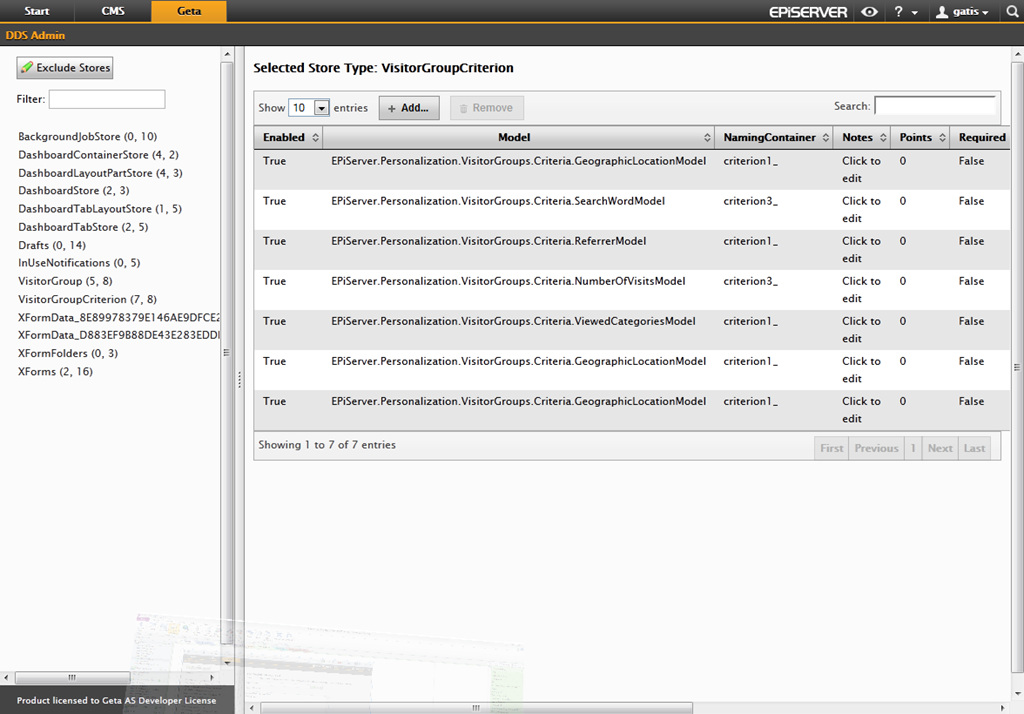
Task: Expand the gatis user account menu
Action: pos(961,12)
